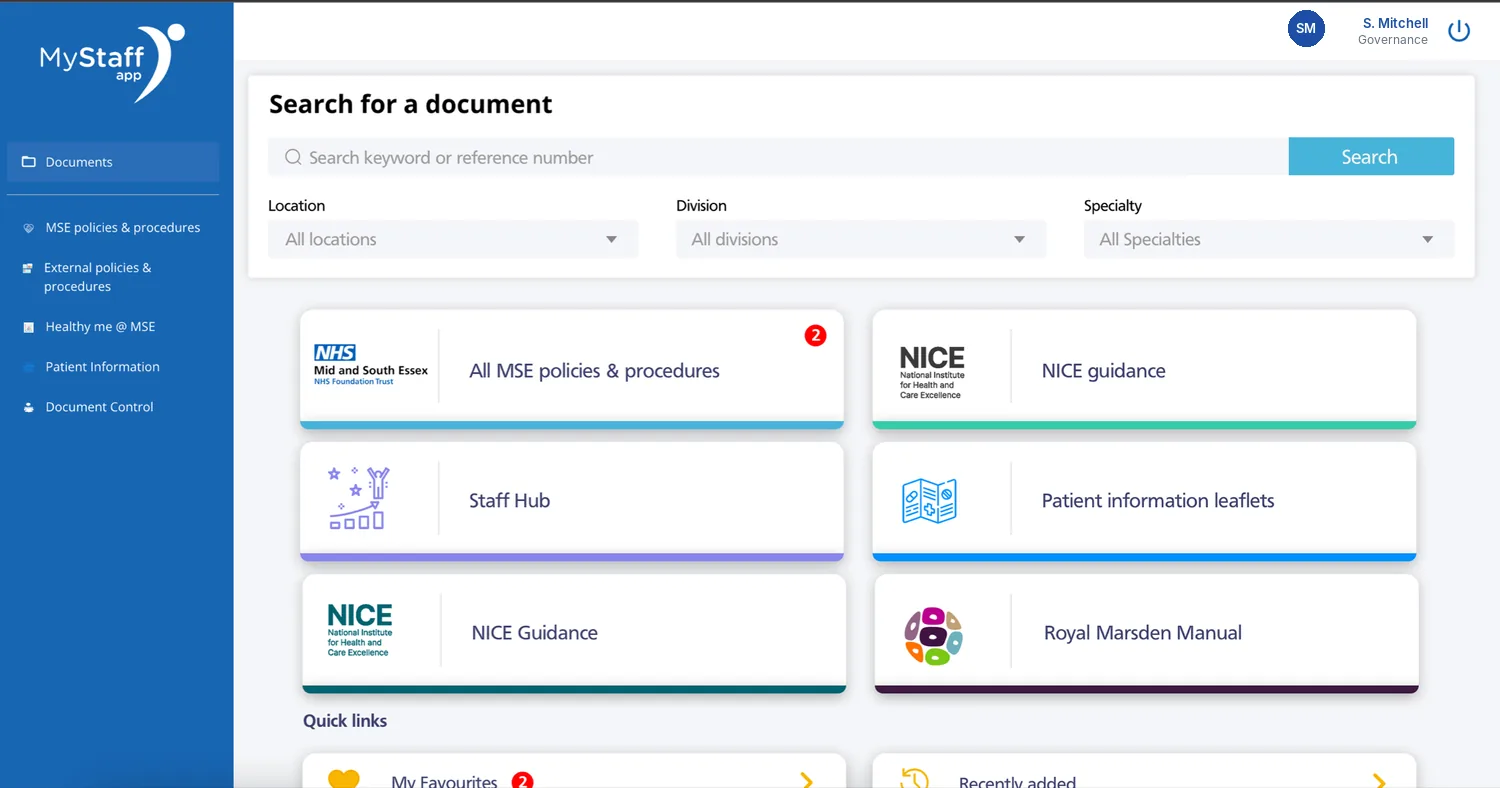
Task: Select Documents in the sidebar
Action: (113, 162)
